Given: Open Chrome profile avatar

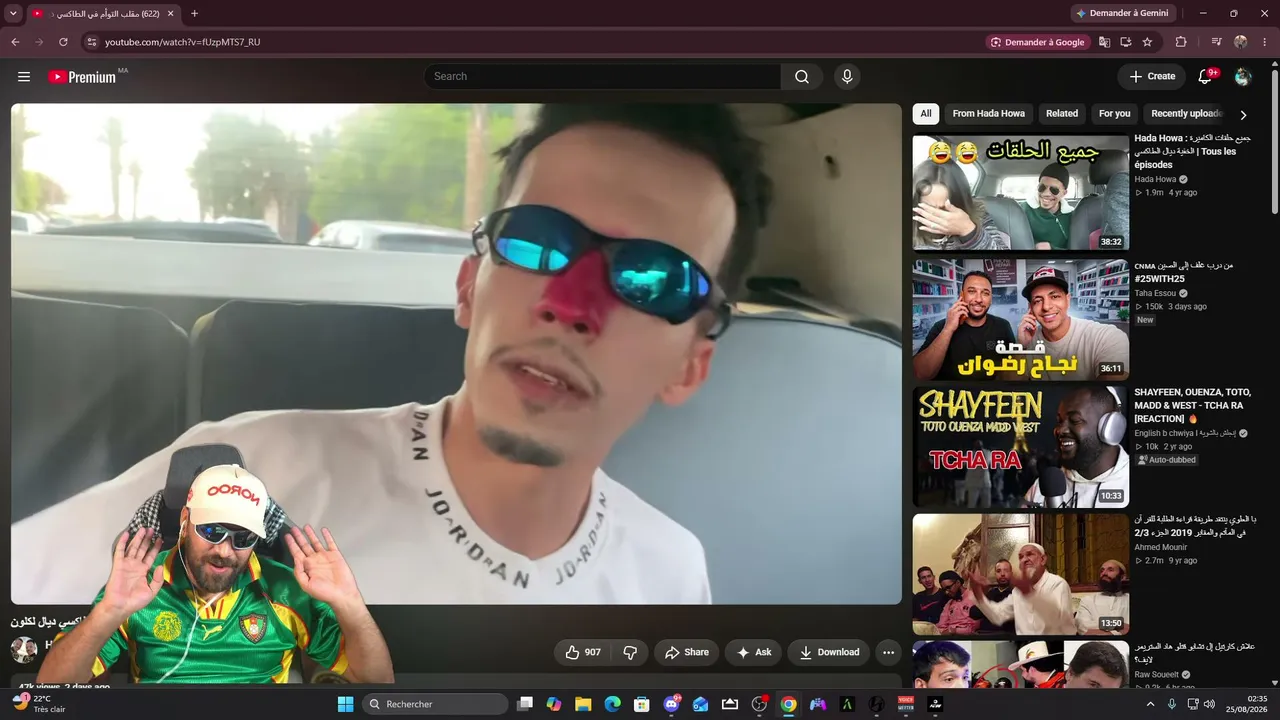Looking at the screenshot, I should tap(1241, 42).
